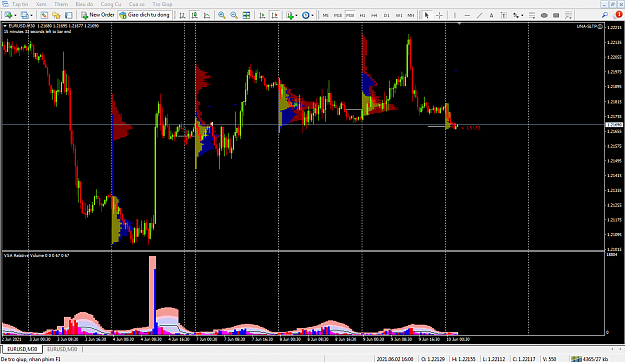Image resolution: width=625 pixels, height=362 pixels.
Task: Open the 'Xem' menu
Action: (x=41, y=4)
